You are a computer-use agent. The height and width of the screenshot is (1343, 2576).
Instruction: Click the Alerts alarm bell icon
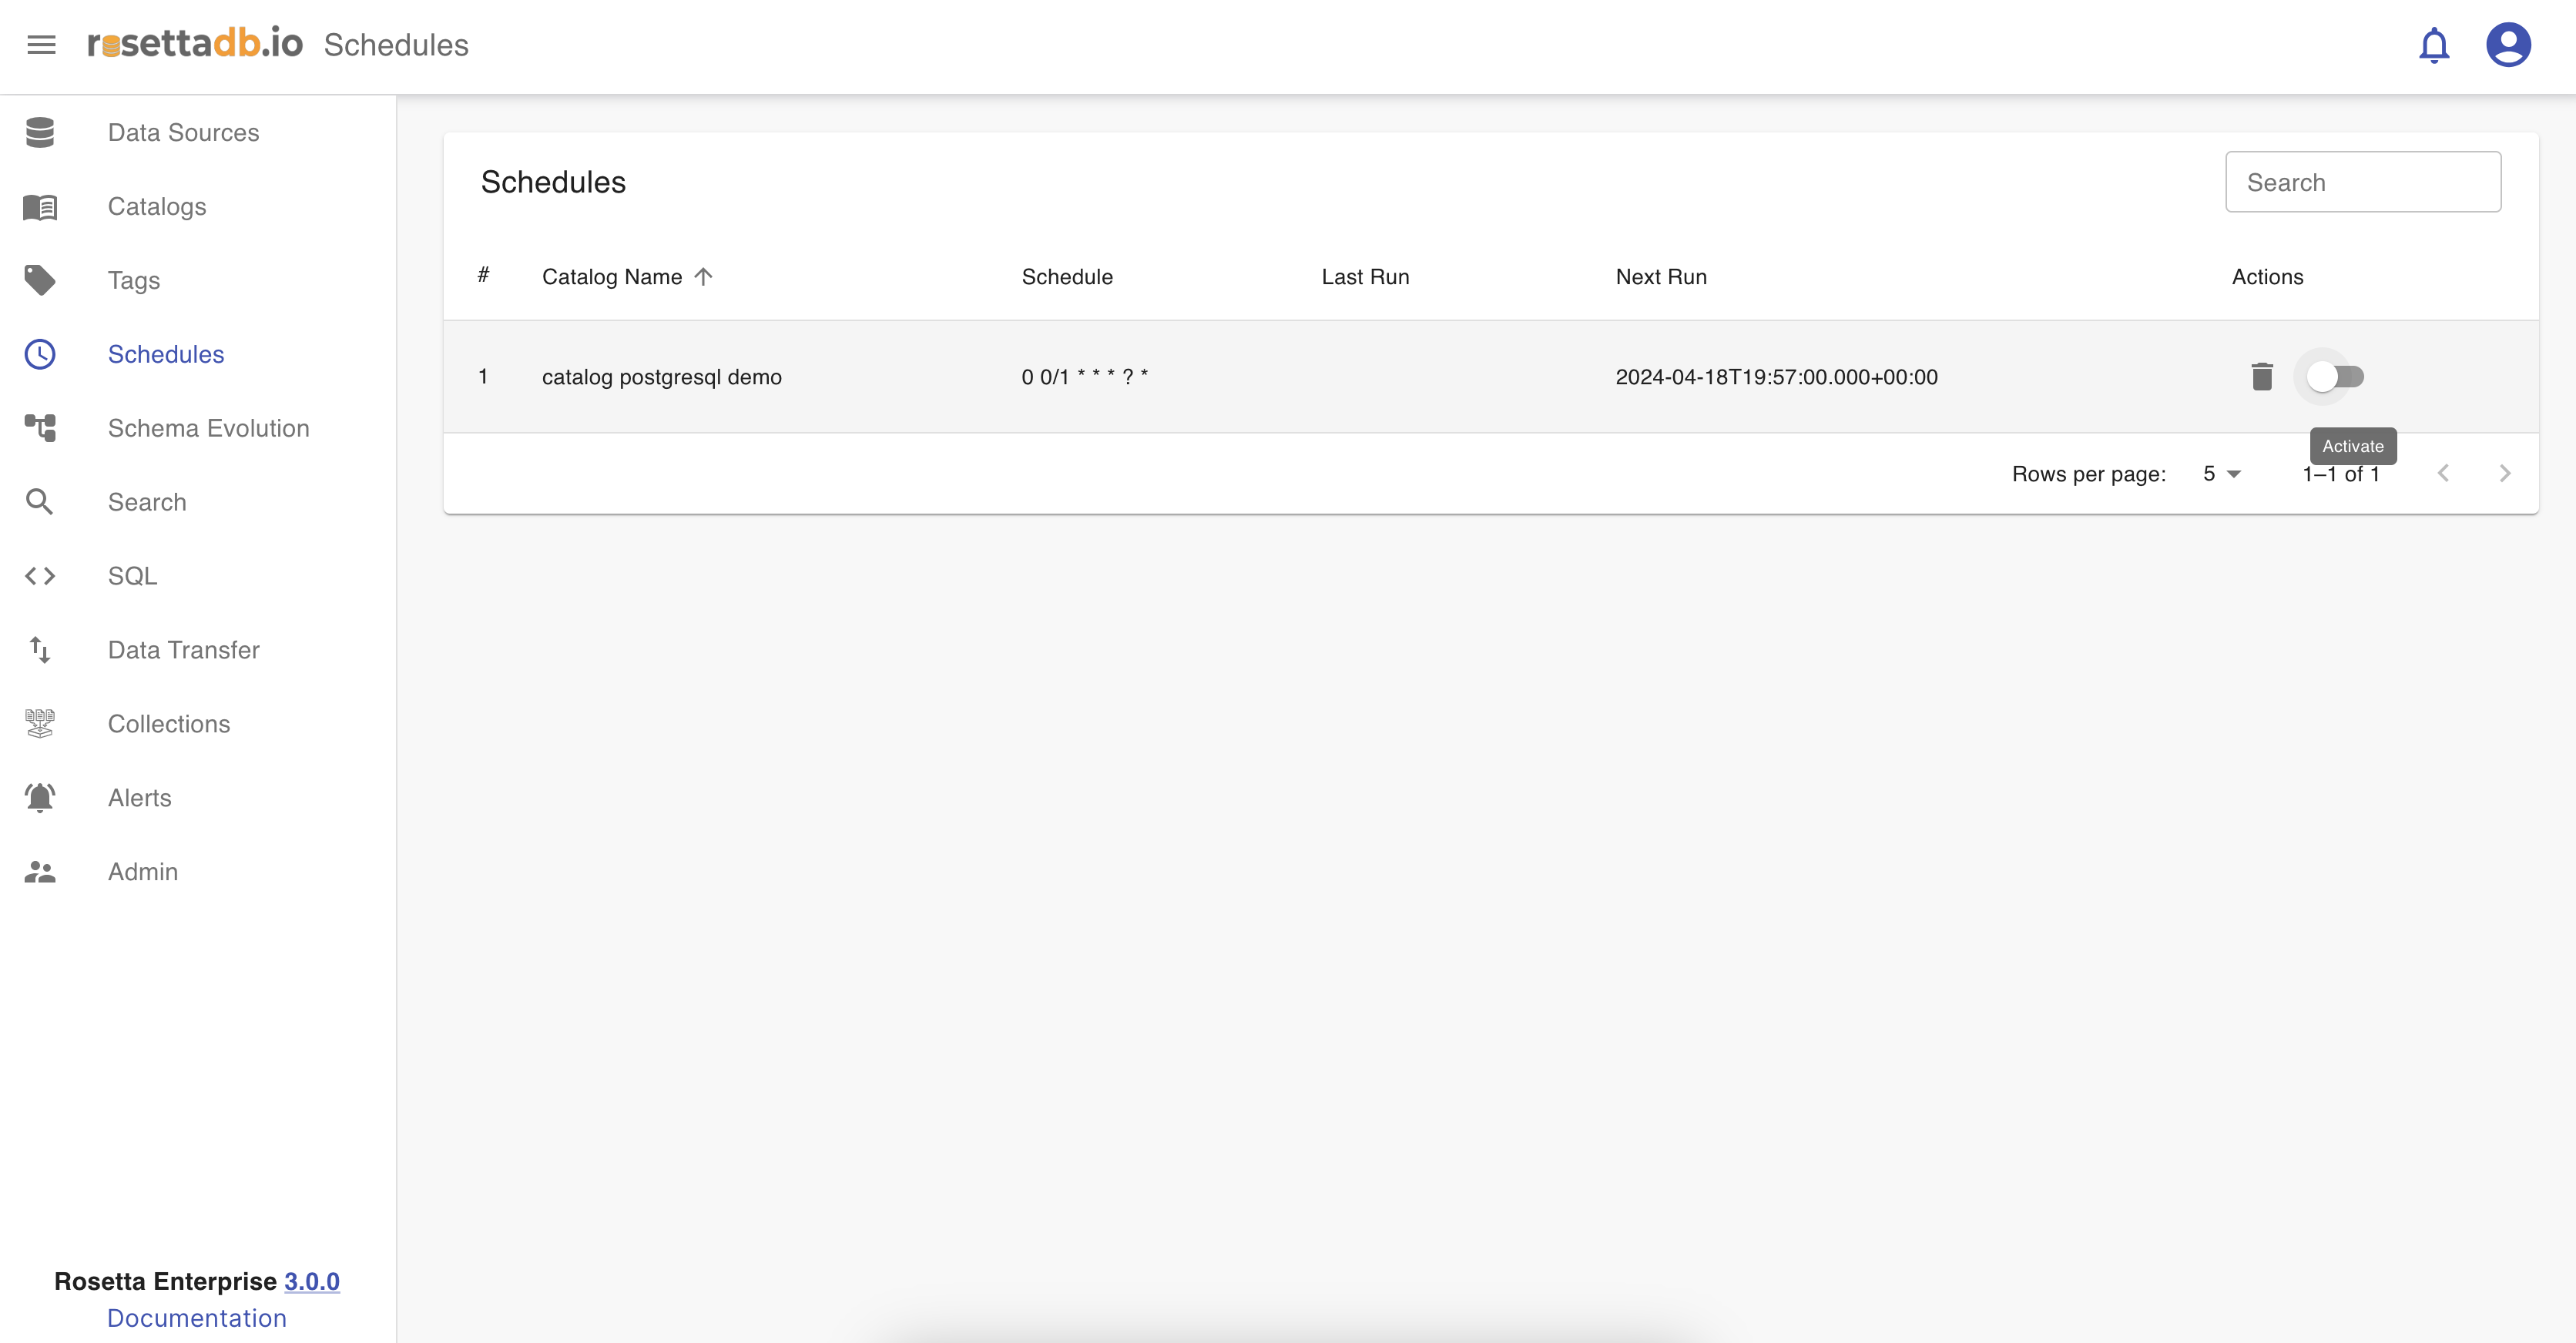[x=40, y=798]
